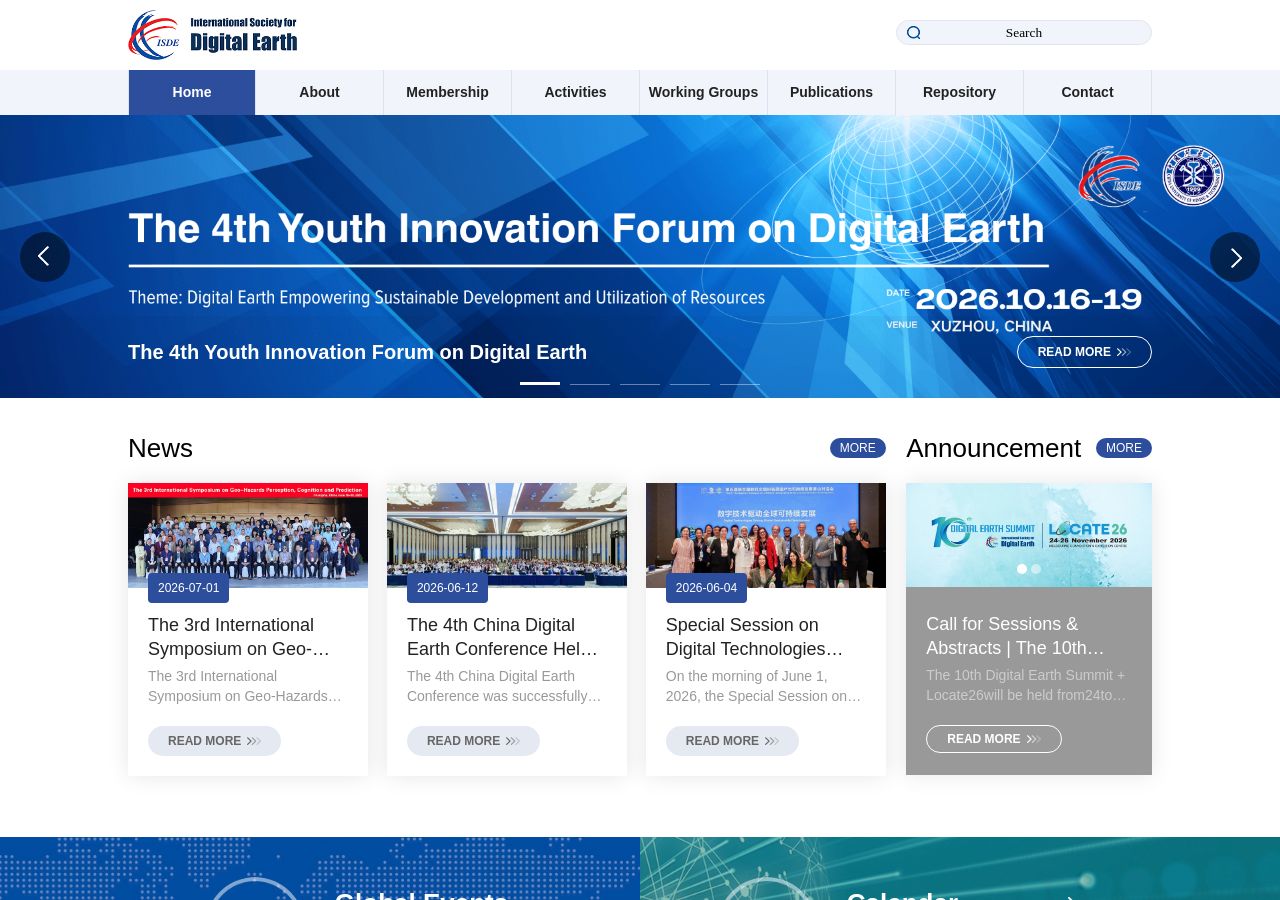This screenshot has height=900, width=1280.
Task: Click the university seal on banner
Action: [x=1193, y=176]
